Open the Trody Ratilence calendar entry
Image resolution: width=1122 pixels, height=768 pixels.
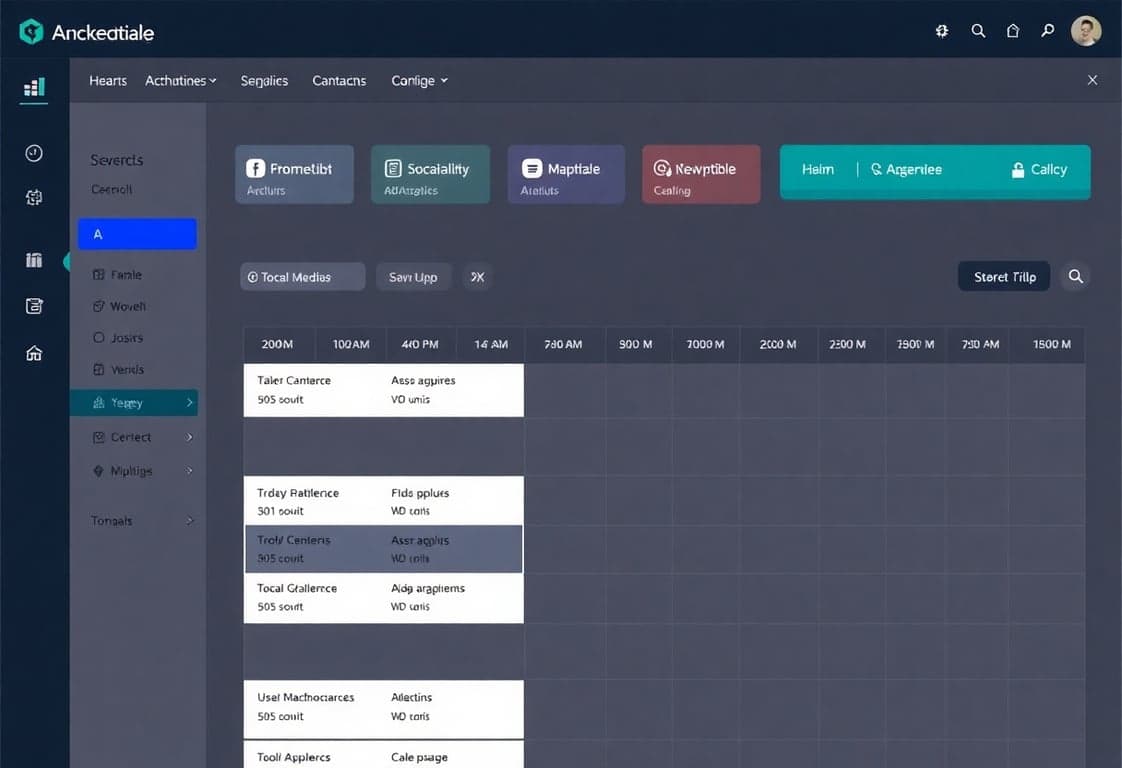(x=383, y=501)
